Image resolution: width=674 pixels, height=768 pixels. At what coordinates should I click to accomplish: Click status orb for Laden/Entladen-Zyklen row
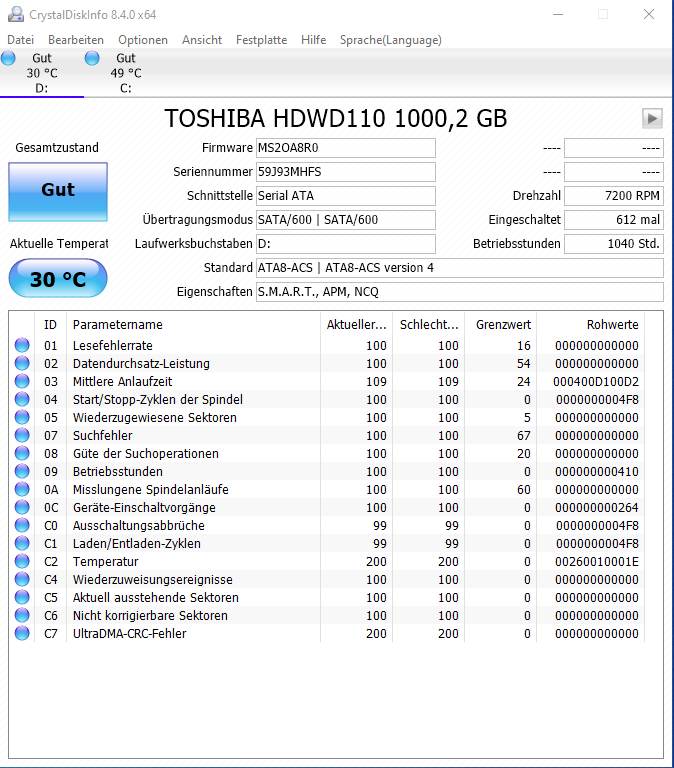(x=22, y=543)
